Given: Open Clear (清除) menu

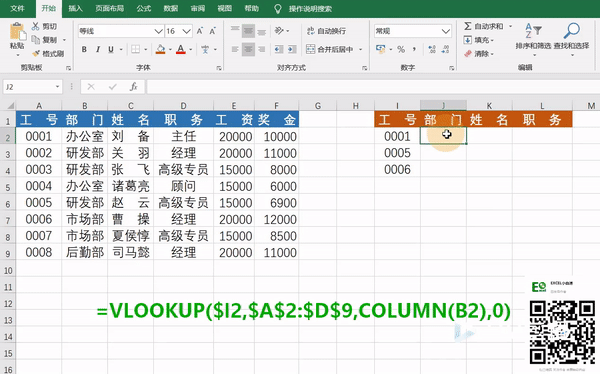Looking at the screenshot, I should (479, 54).
